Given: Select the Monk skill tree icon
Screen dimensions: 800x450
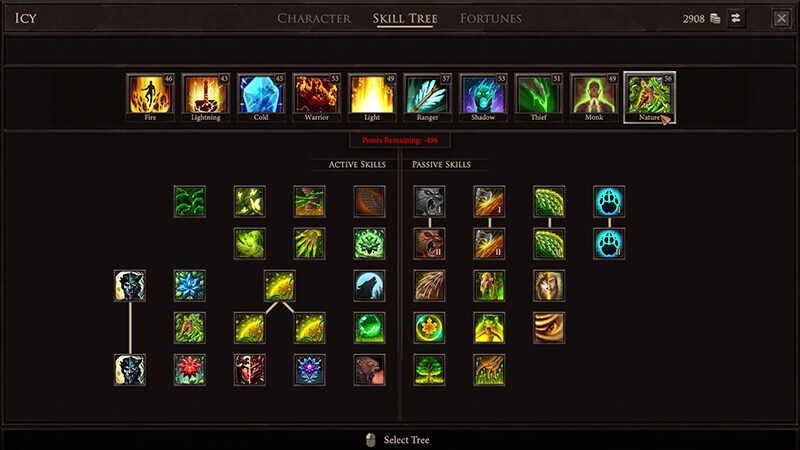Looking at the screenshot, I should click(x=594, y=97).
